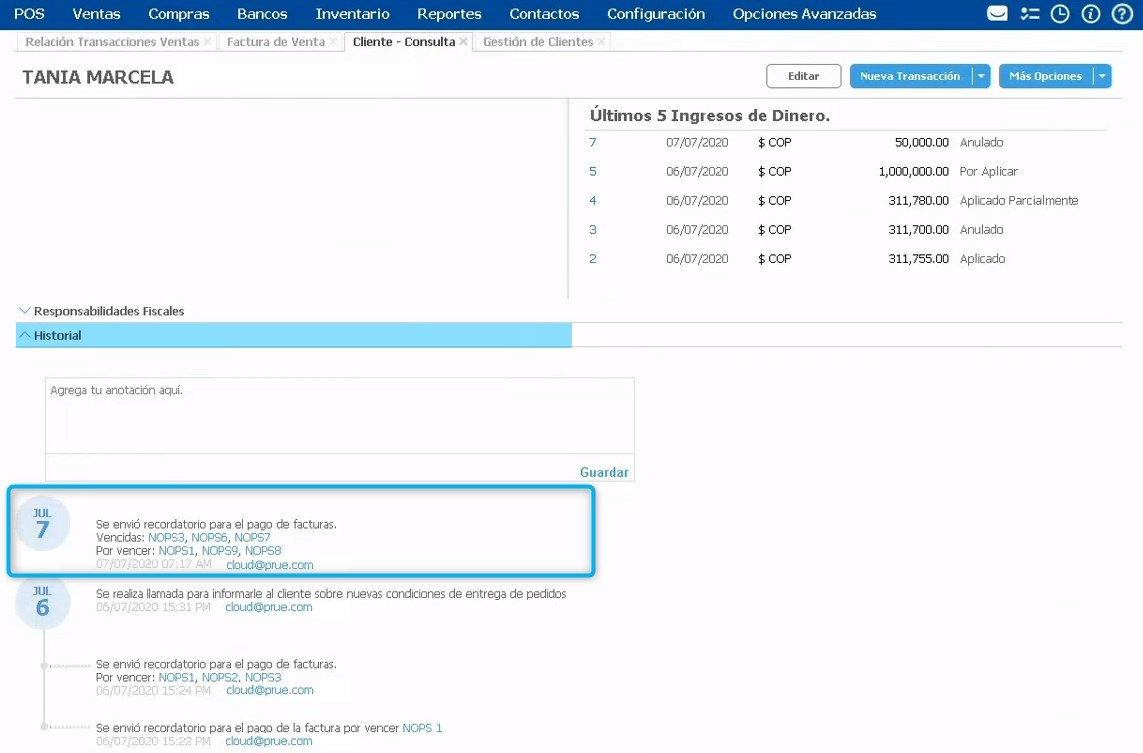The width and height of the screenshot is (1143, 753).
Task: Collapse the Historial section
Action: [26, 336]
